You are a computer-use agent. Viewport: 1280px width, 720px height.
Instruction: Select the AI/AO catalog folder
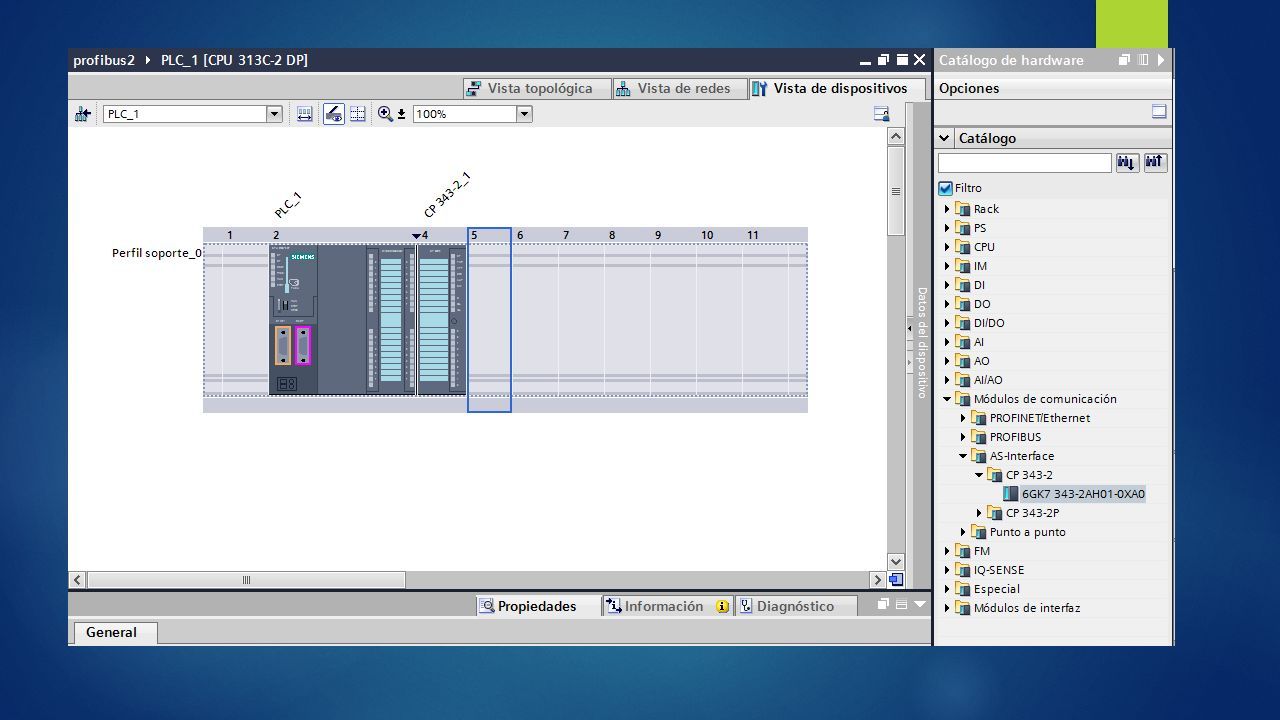(988, 380)
